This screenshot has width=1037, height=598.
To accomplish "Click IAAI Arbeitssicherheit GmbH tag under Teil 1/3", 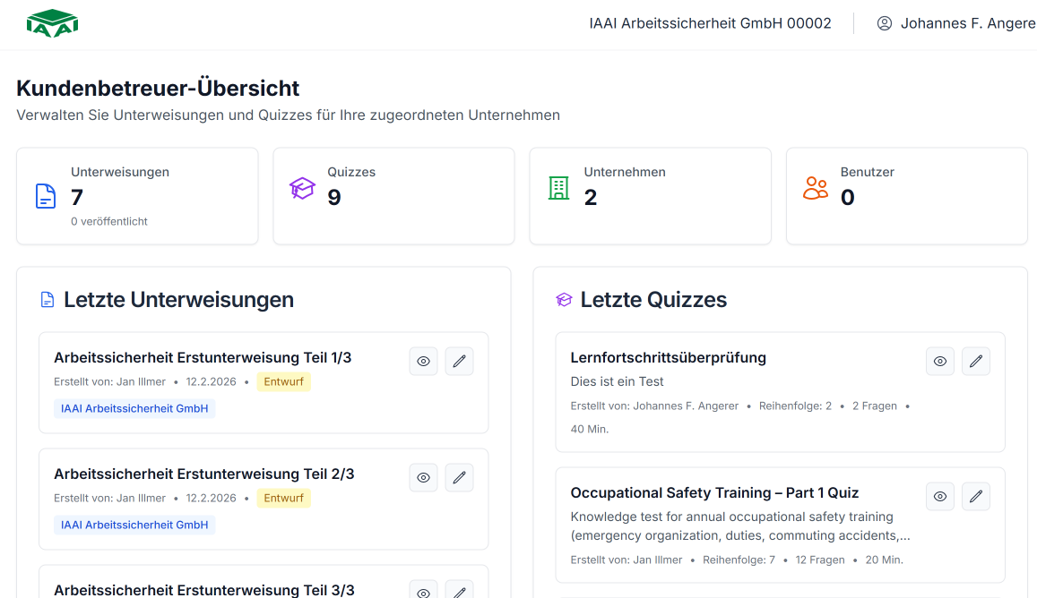I will click(x=134, y=409).
